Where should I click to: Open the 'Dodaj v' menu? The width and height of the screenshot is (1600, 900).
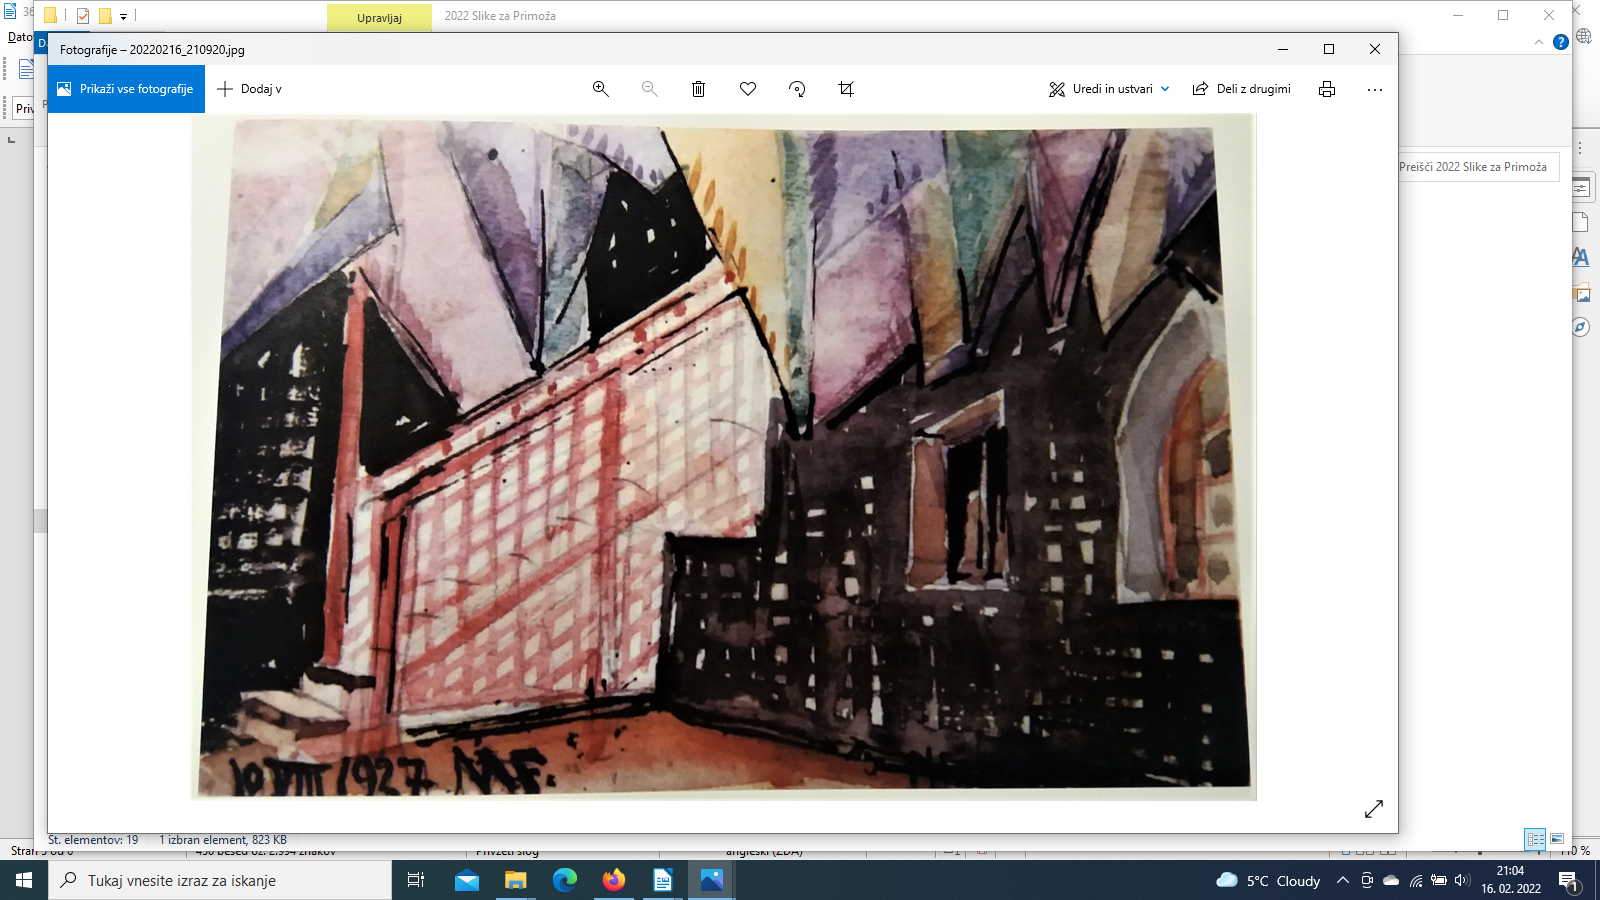point(250,89)
